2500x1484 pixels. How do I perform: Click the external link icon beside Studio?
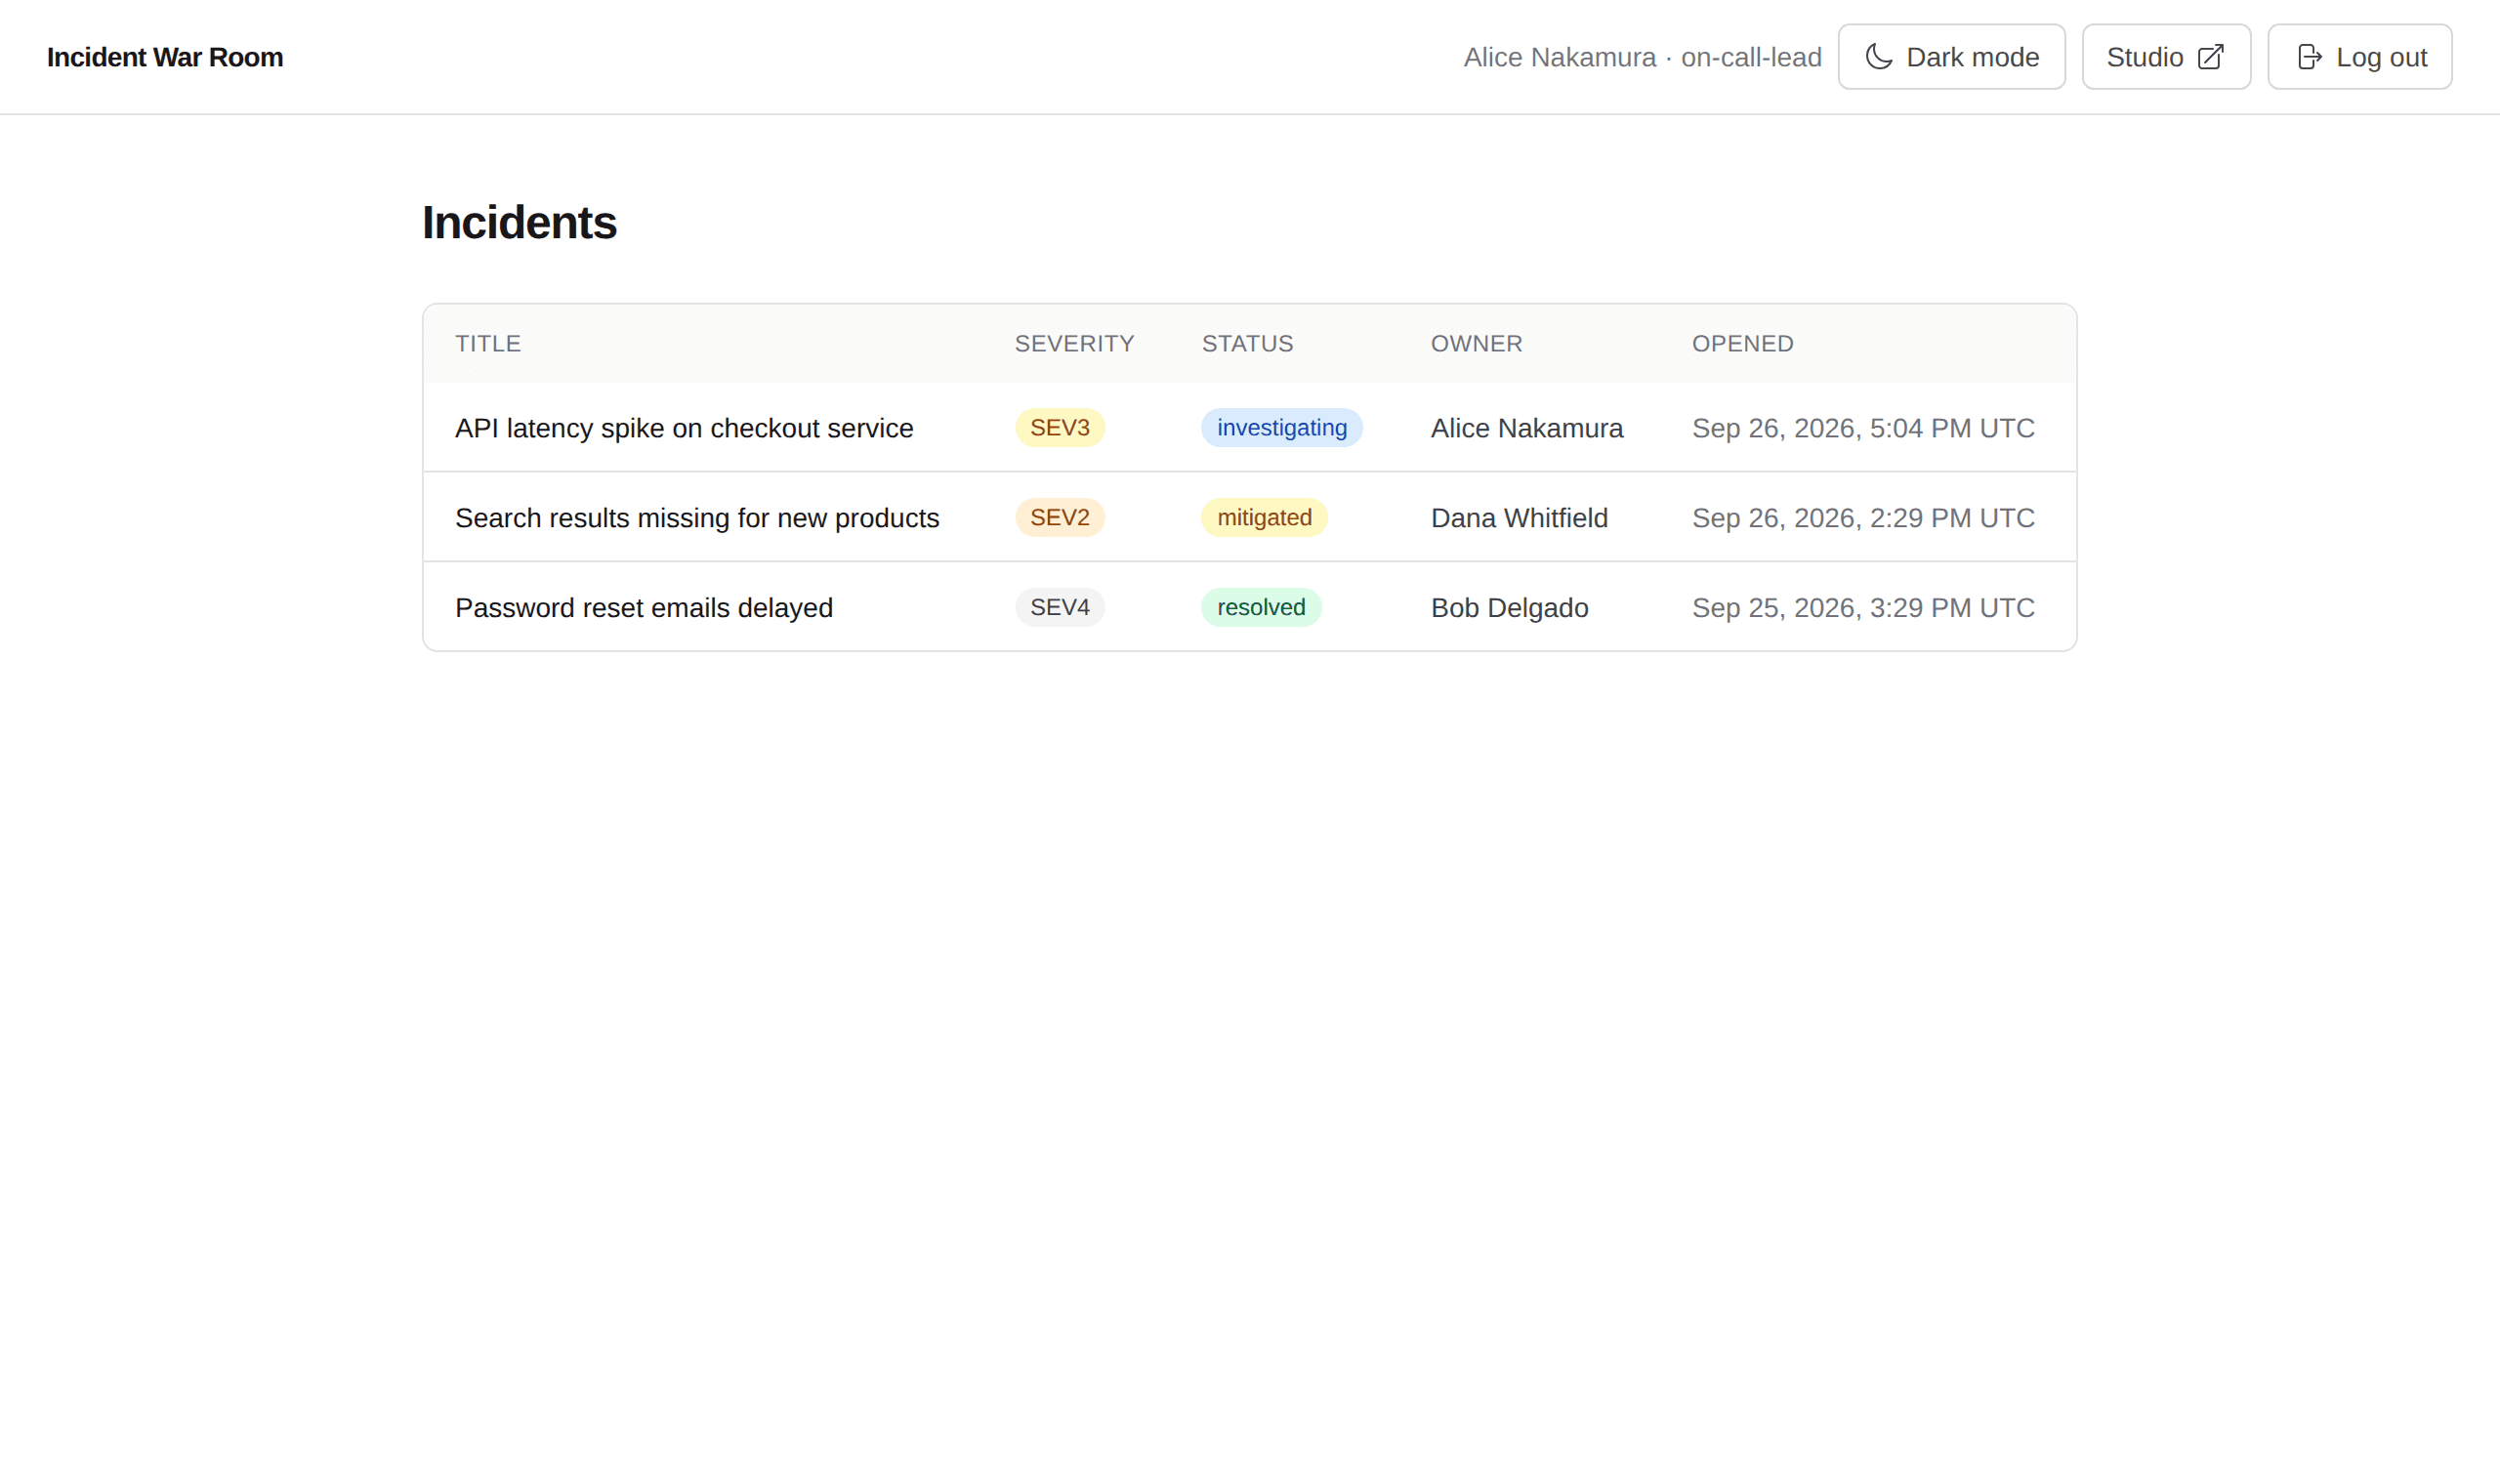2210,57
